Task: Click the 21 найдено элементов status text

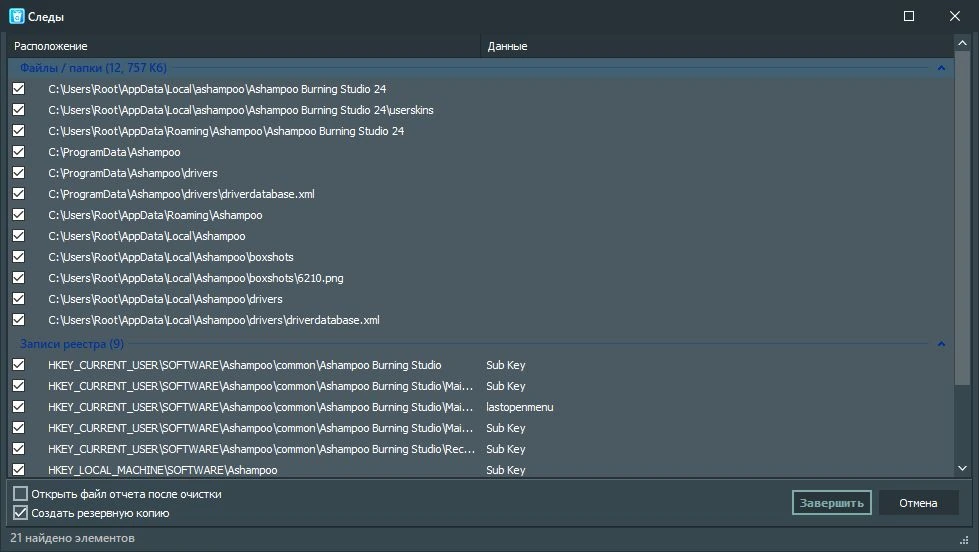Action: click(72, 538)
